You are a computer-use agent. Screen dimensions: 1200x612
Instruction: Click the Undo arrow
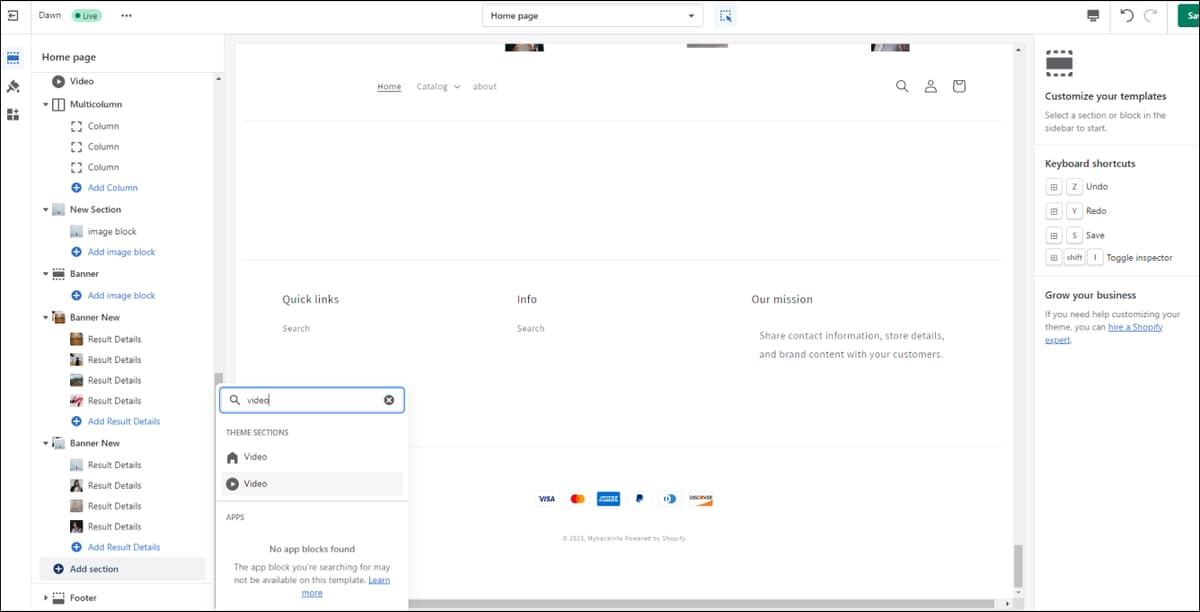pyautogui.click(x=1127, y=15)
